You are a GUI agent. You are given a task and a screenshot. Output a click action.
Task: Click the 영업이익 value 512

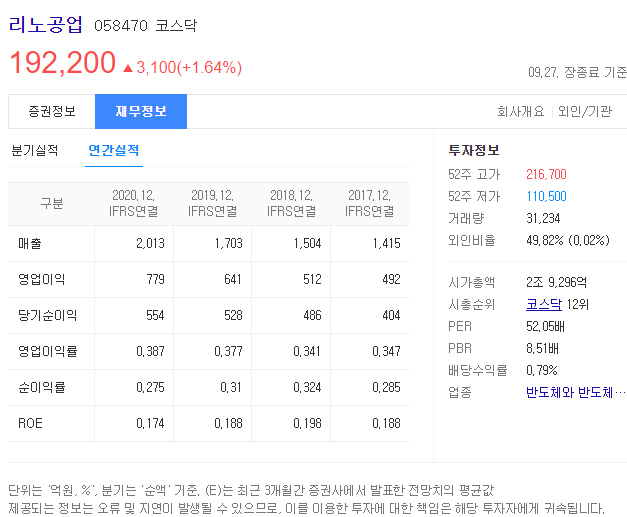coord(312,279)
